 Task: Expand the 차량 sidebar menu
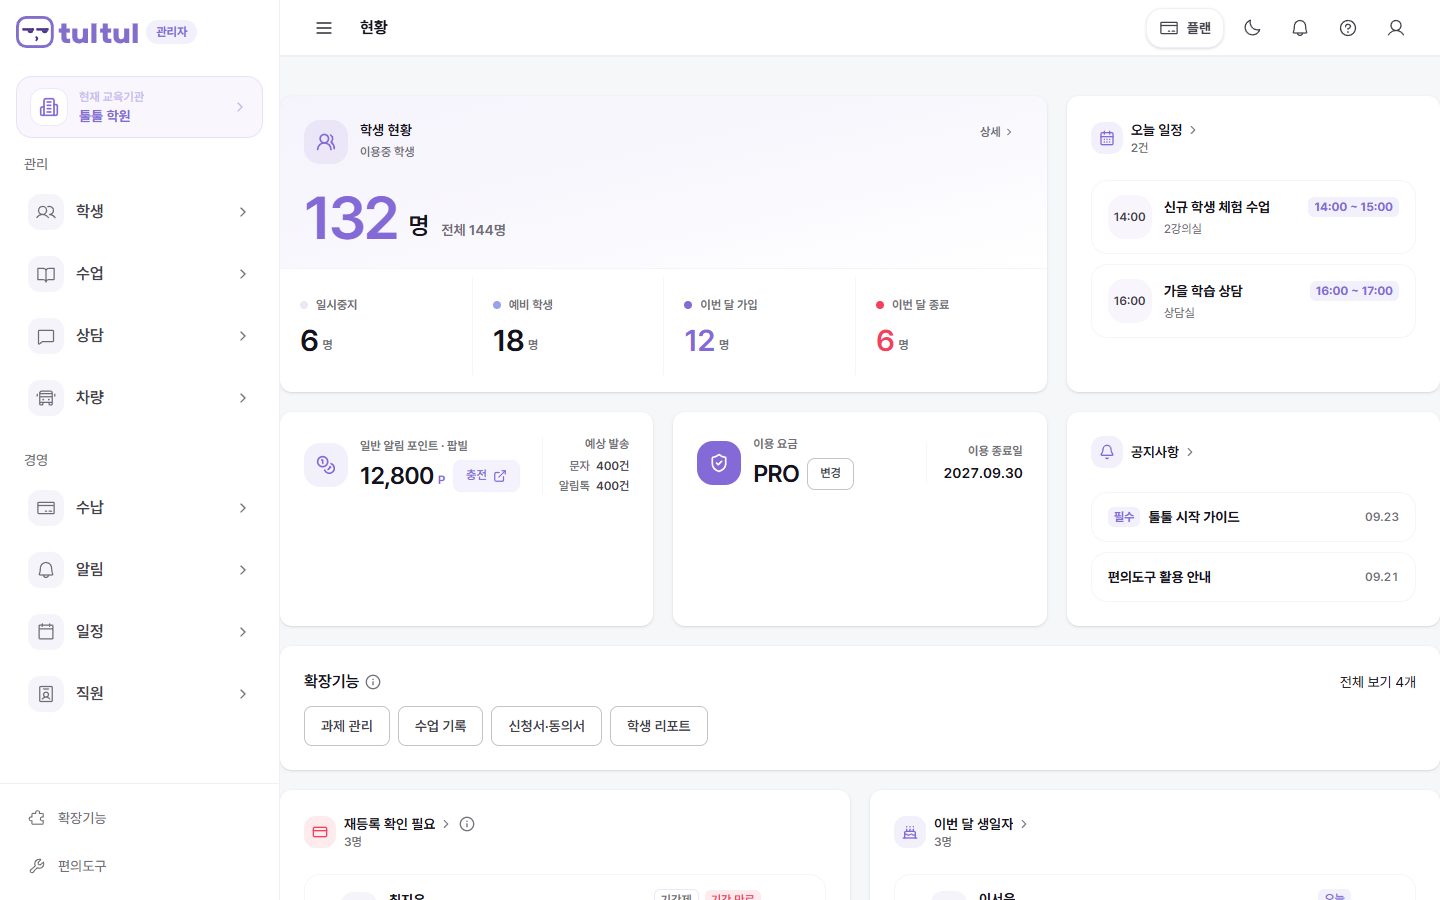coord(139,398)
